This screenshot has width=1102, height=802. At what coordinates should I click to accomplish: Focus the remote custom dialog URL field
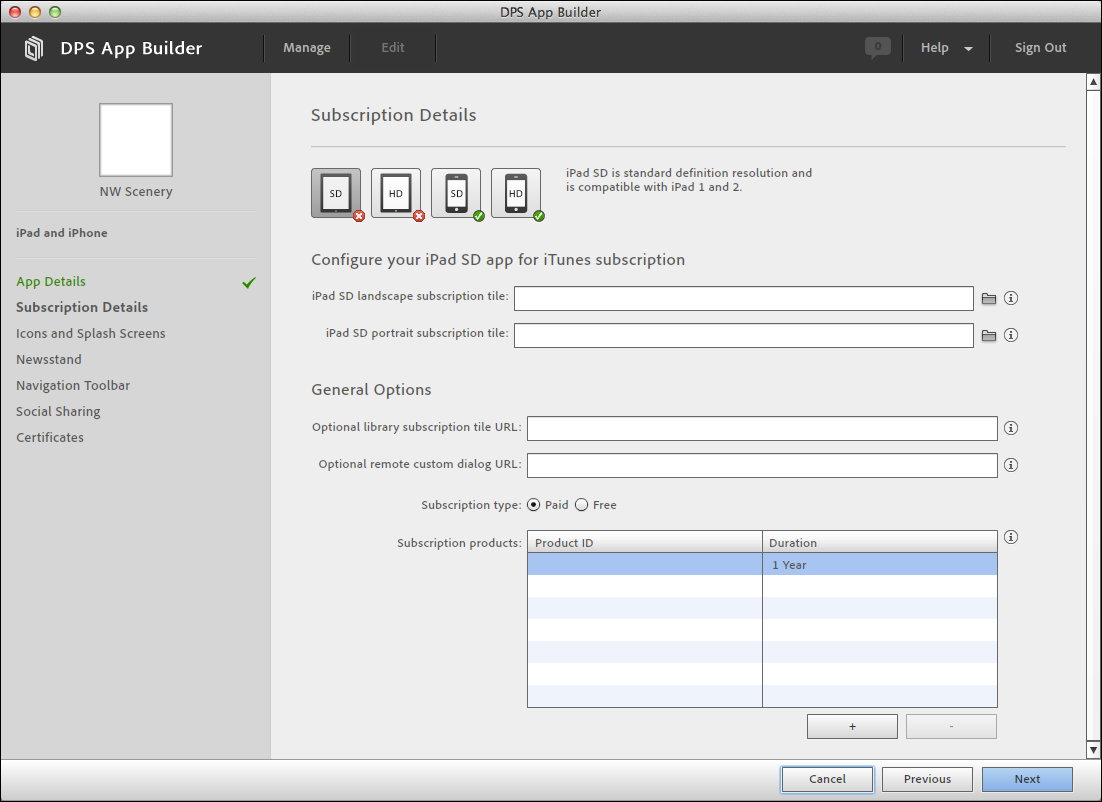pos(762,465)
